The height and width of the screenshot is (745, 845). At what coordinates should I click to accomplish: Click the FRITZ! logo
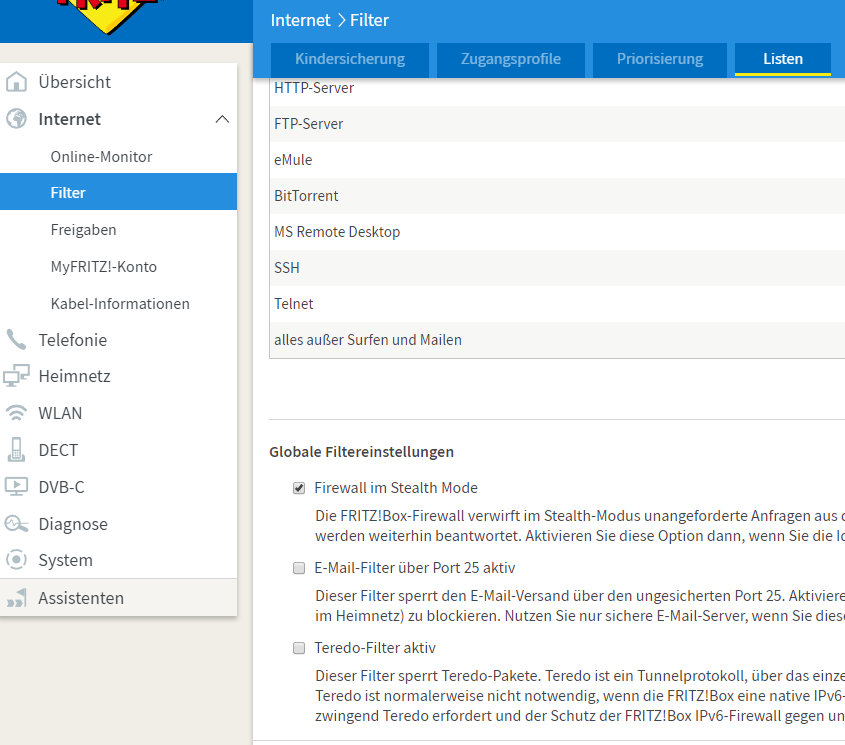[x=110, y=16]
